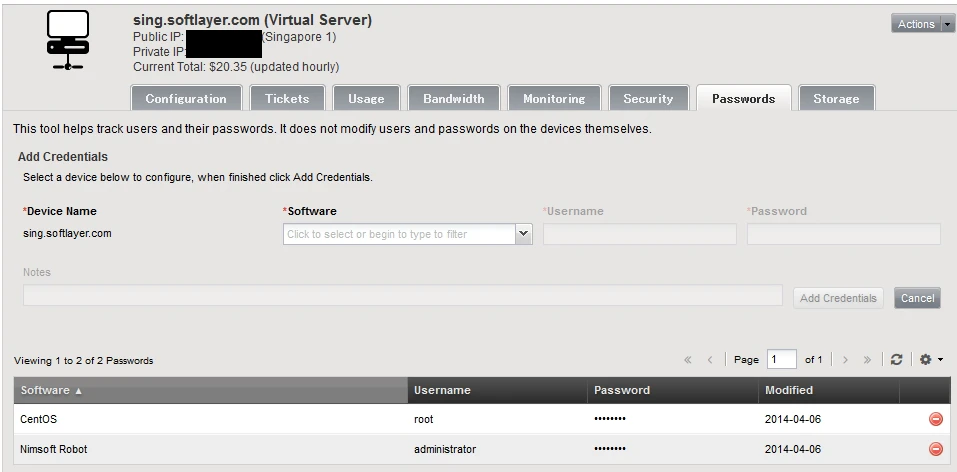957x472 pixels.
Task: Sort by the Modified column header
Action: [829, 390]
